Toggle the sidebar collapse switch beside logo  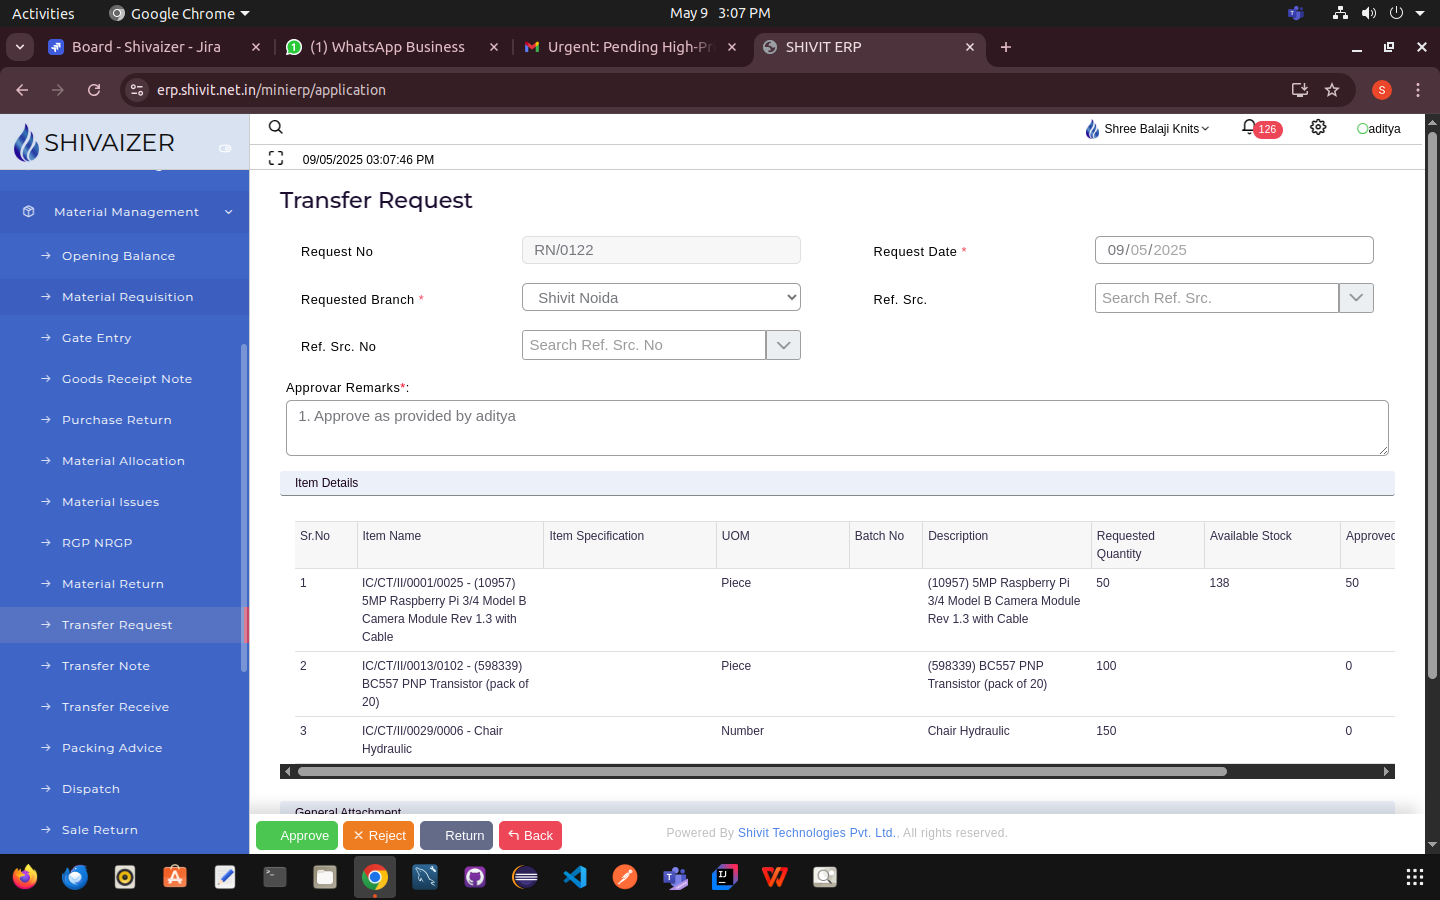225,148
